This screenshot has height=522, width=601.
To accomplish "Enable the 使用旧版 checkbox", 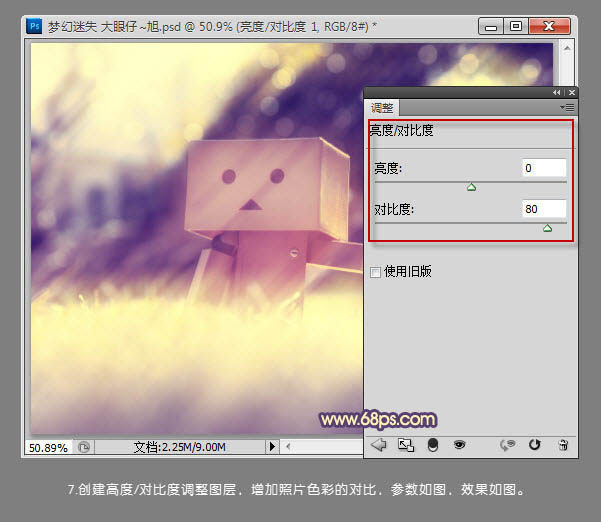I will coord(376,272).
